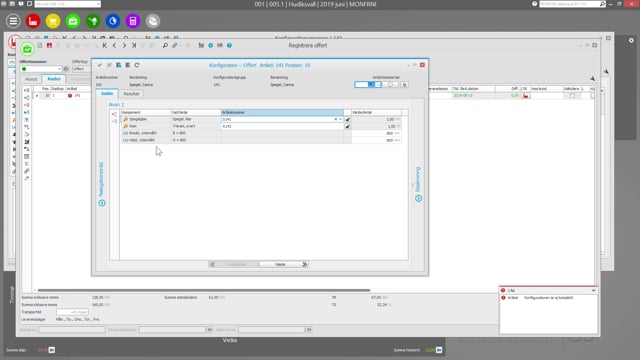
Task: Expand row 1 arrow in the offert rows grid
Action: pyautogui.click(x=37, y=96)
